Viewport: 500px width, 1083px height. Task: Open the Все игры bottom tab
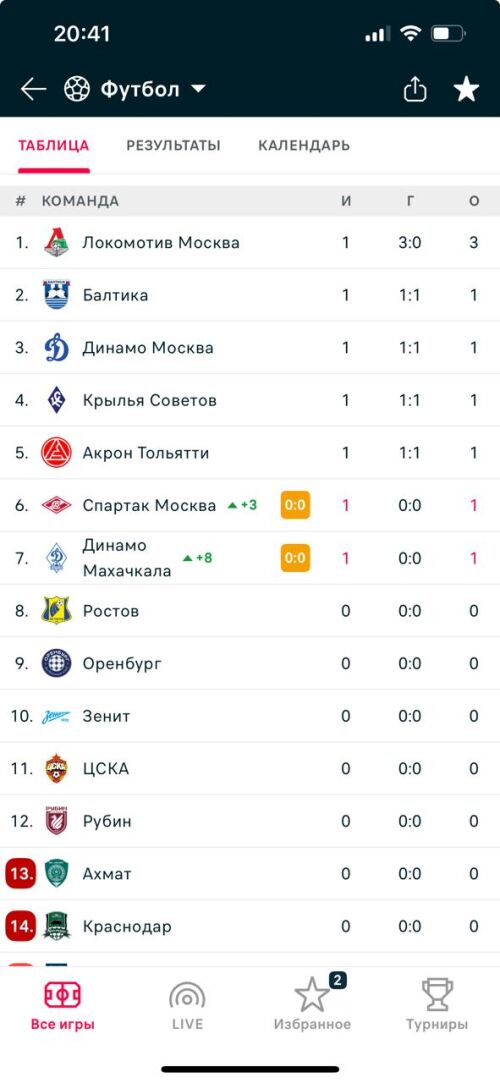(x=63, y=1005)
